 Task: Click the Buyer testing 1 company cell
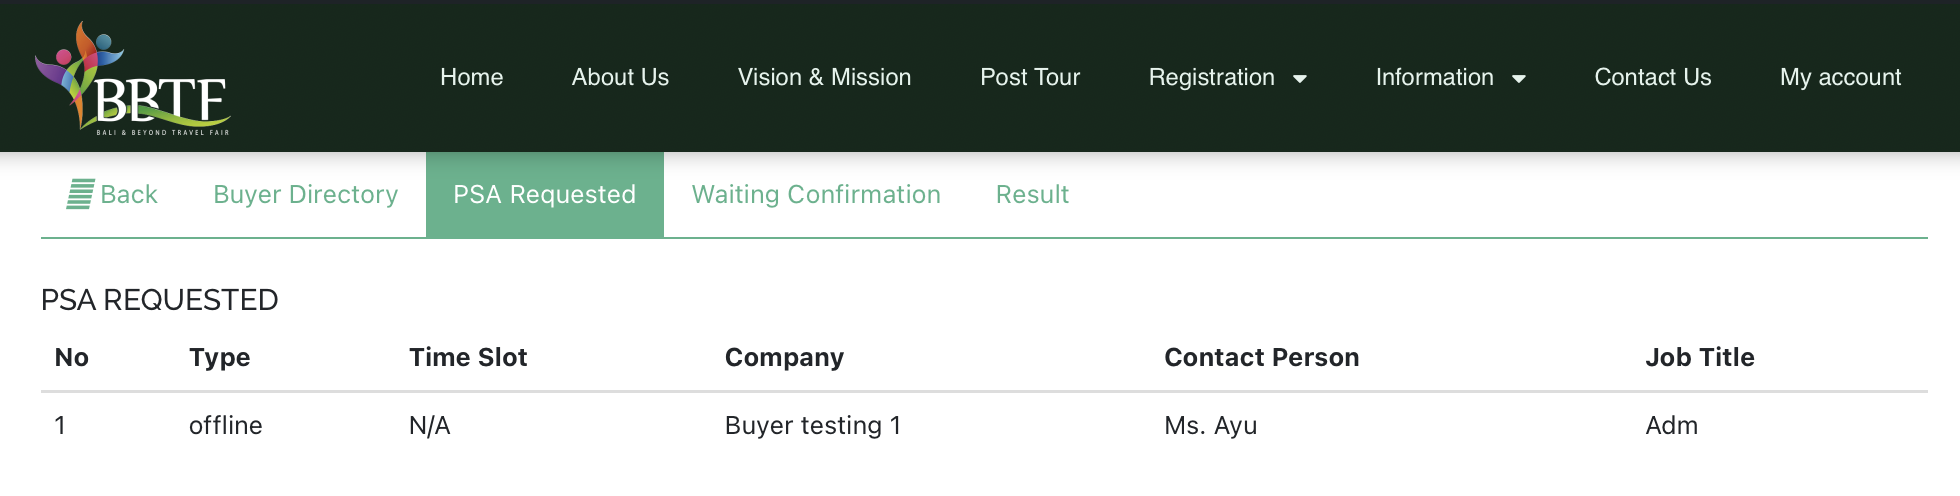tap(813, 426)
